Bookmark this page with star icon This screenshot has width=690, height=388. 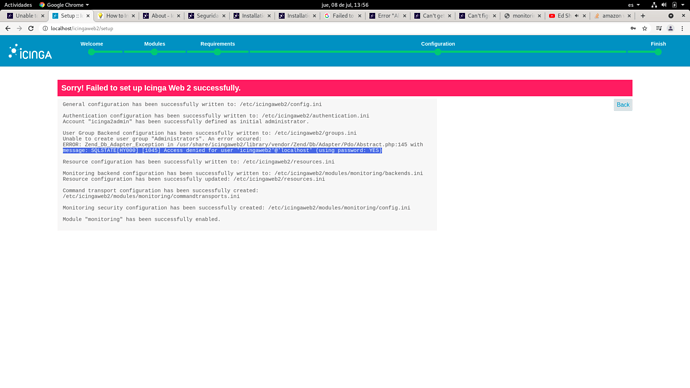coord(645,28)
